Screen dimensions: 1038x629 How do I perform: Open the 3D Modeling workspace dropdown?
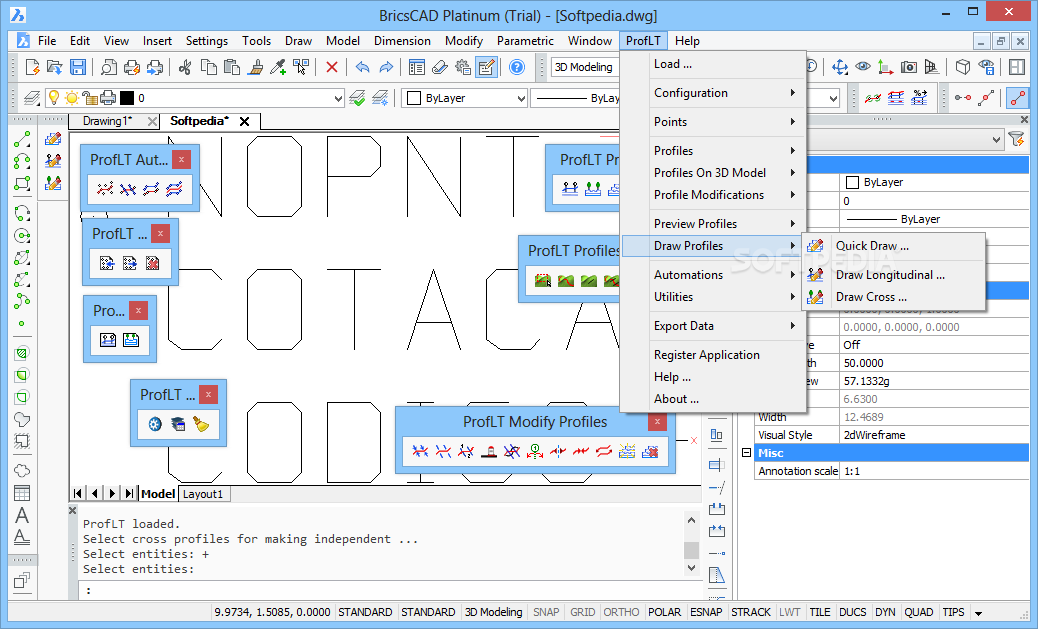[x=585, y=67]
